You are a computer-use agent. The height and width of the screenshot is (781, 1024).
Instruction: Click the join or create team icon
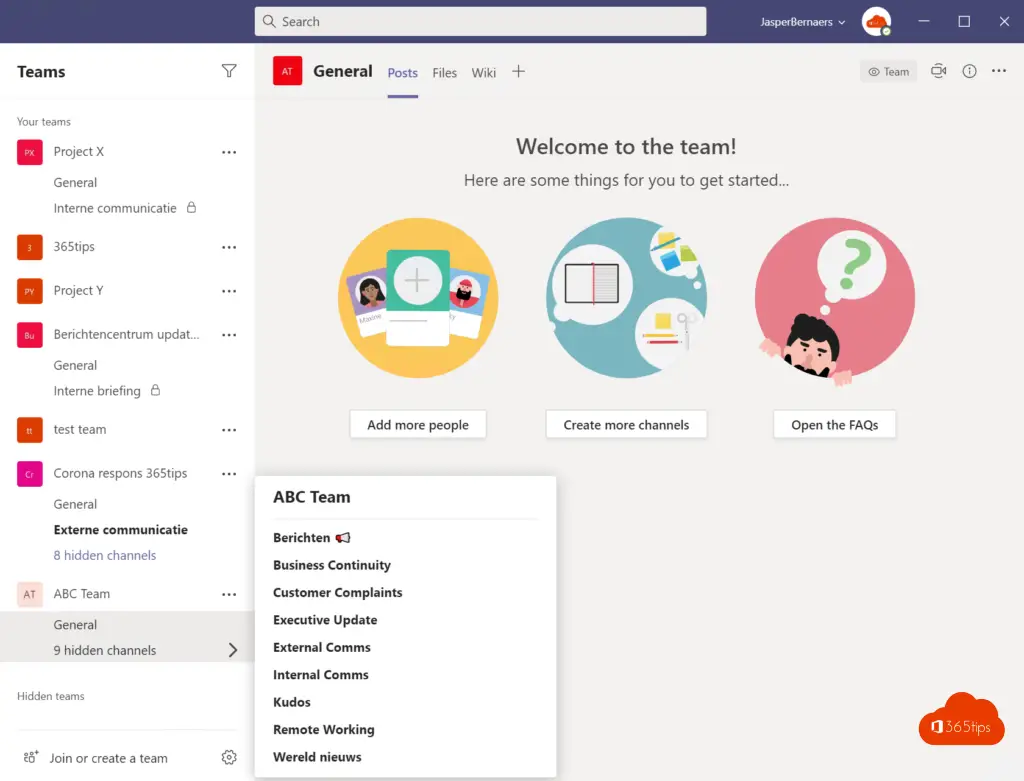(31, 757)
